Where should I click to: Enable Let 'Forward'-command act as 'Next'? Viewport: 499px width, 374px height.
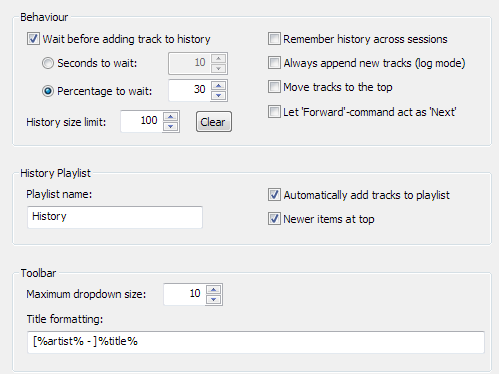(274, 112)
